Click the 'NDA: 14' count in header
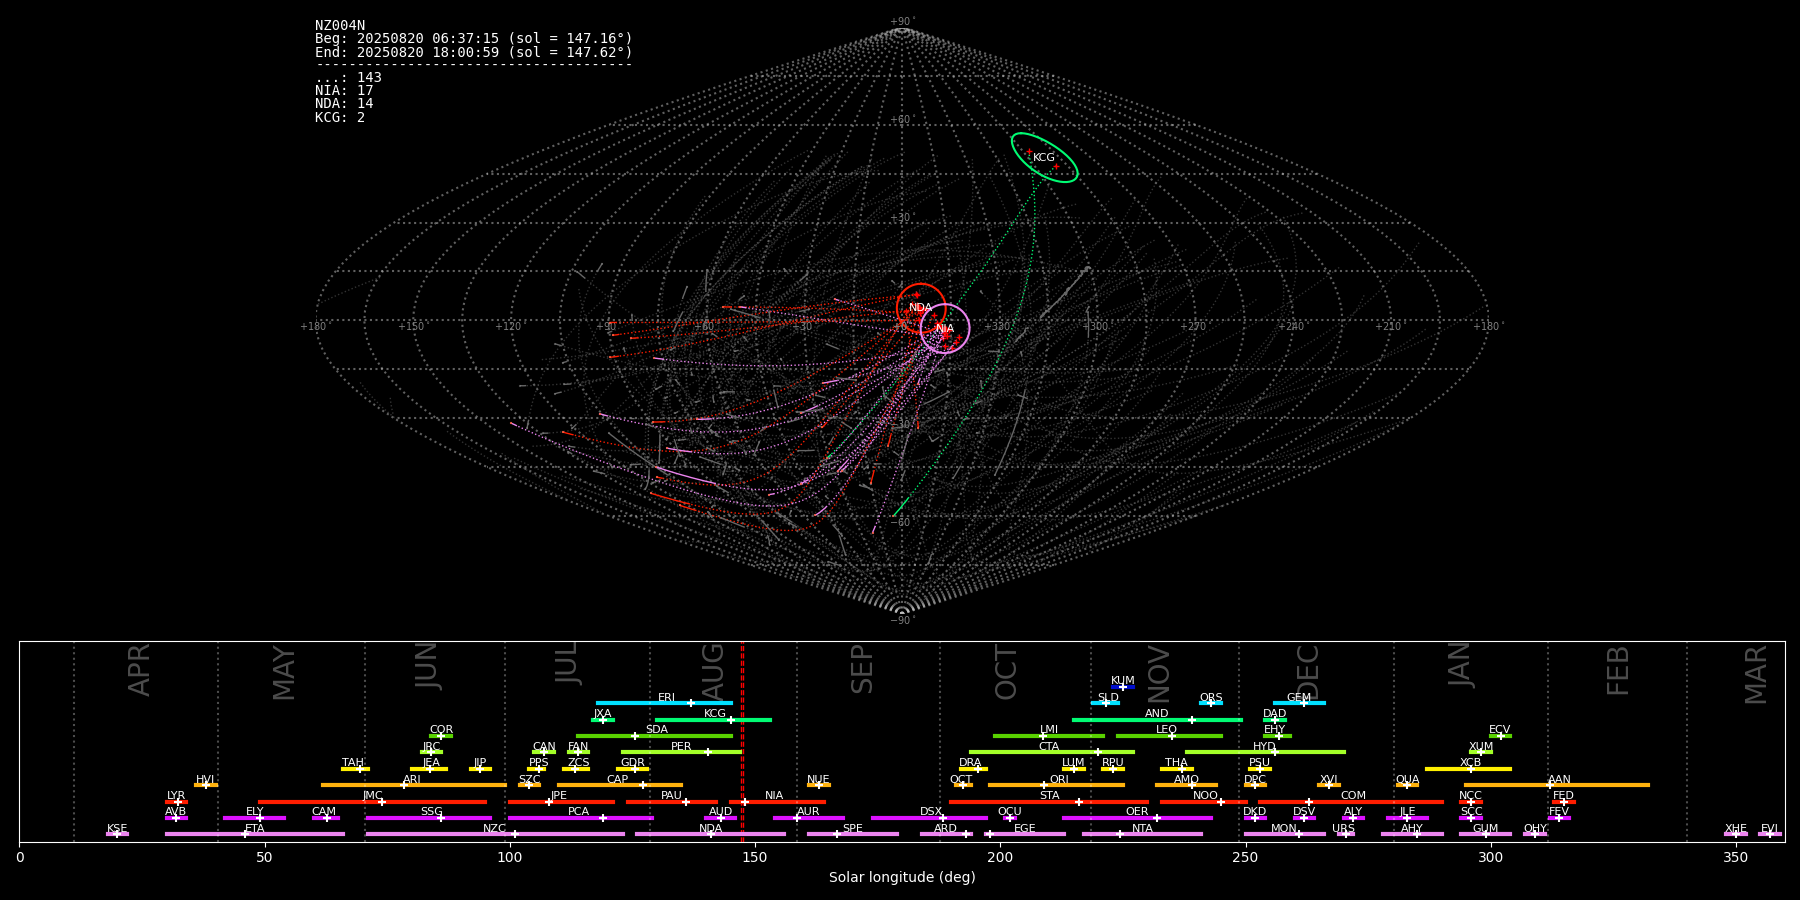Screen dimensions: 1800x900 coord(344,104)
